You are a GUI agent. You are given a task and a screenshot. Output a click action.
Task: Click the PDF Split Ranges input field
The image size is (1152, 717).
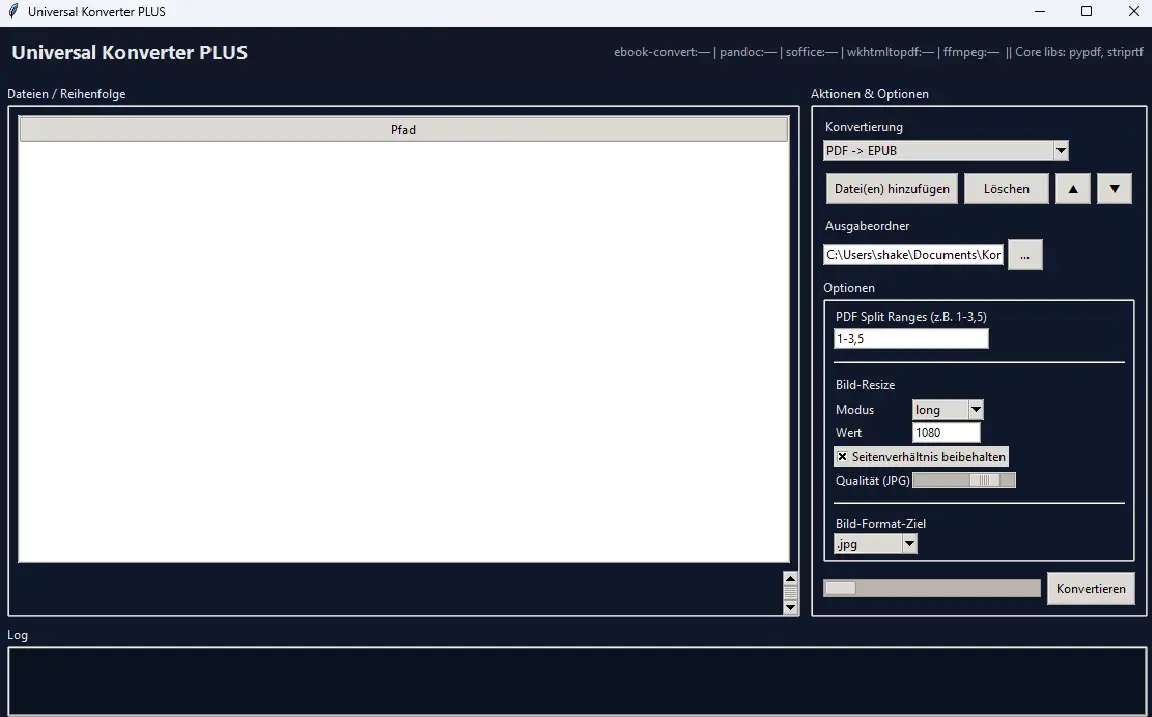tap(910, 338)
